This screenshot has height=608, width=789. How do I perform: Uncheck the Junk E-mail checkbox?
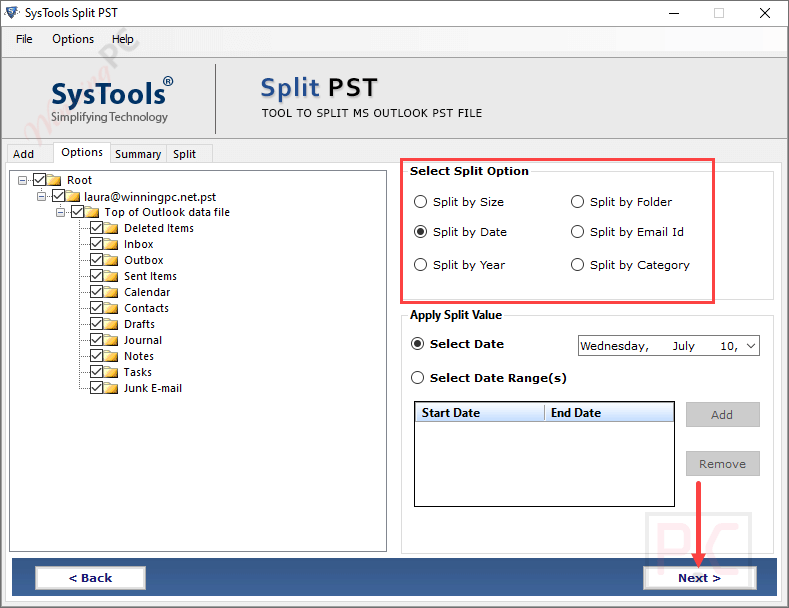(x=97, y=388)
